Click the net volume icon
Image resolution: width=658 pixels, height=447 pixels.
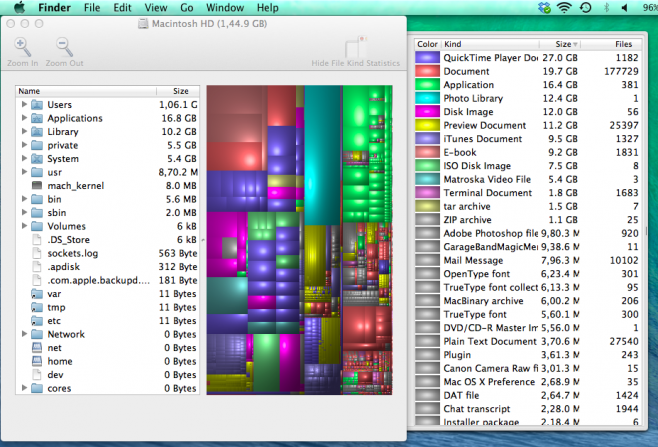point(37,348)
